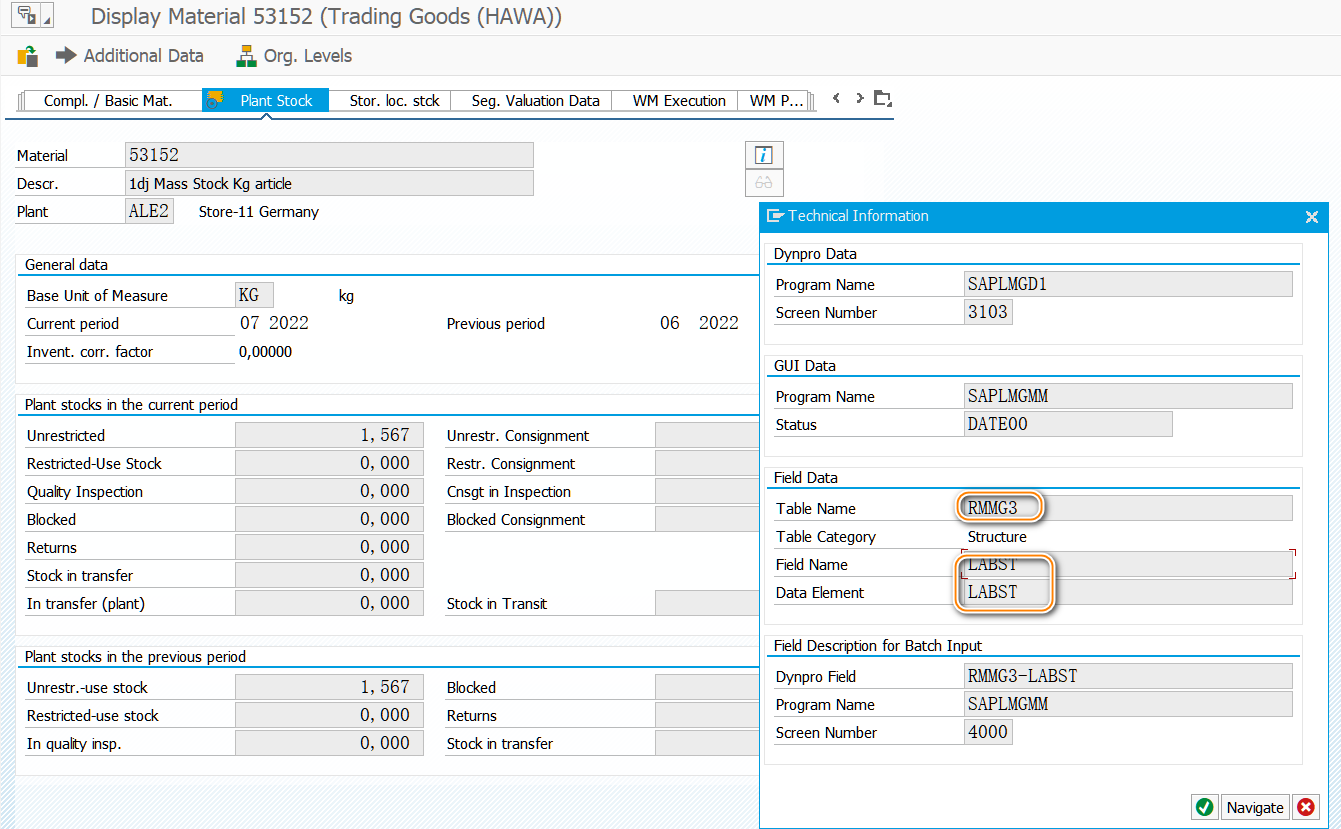Click the GUI Status DATE00 field

point(1068,424)
